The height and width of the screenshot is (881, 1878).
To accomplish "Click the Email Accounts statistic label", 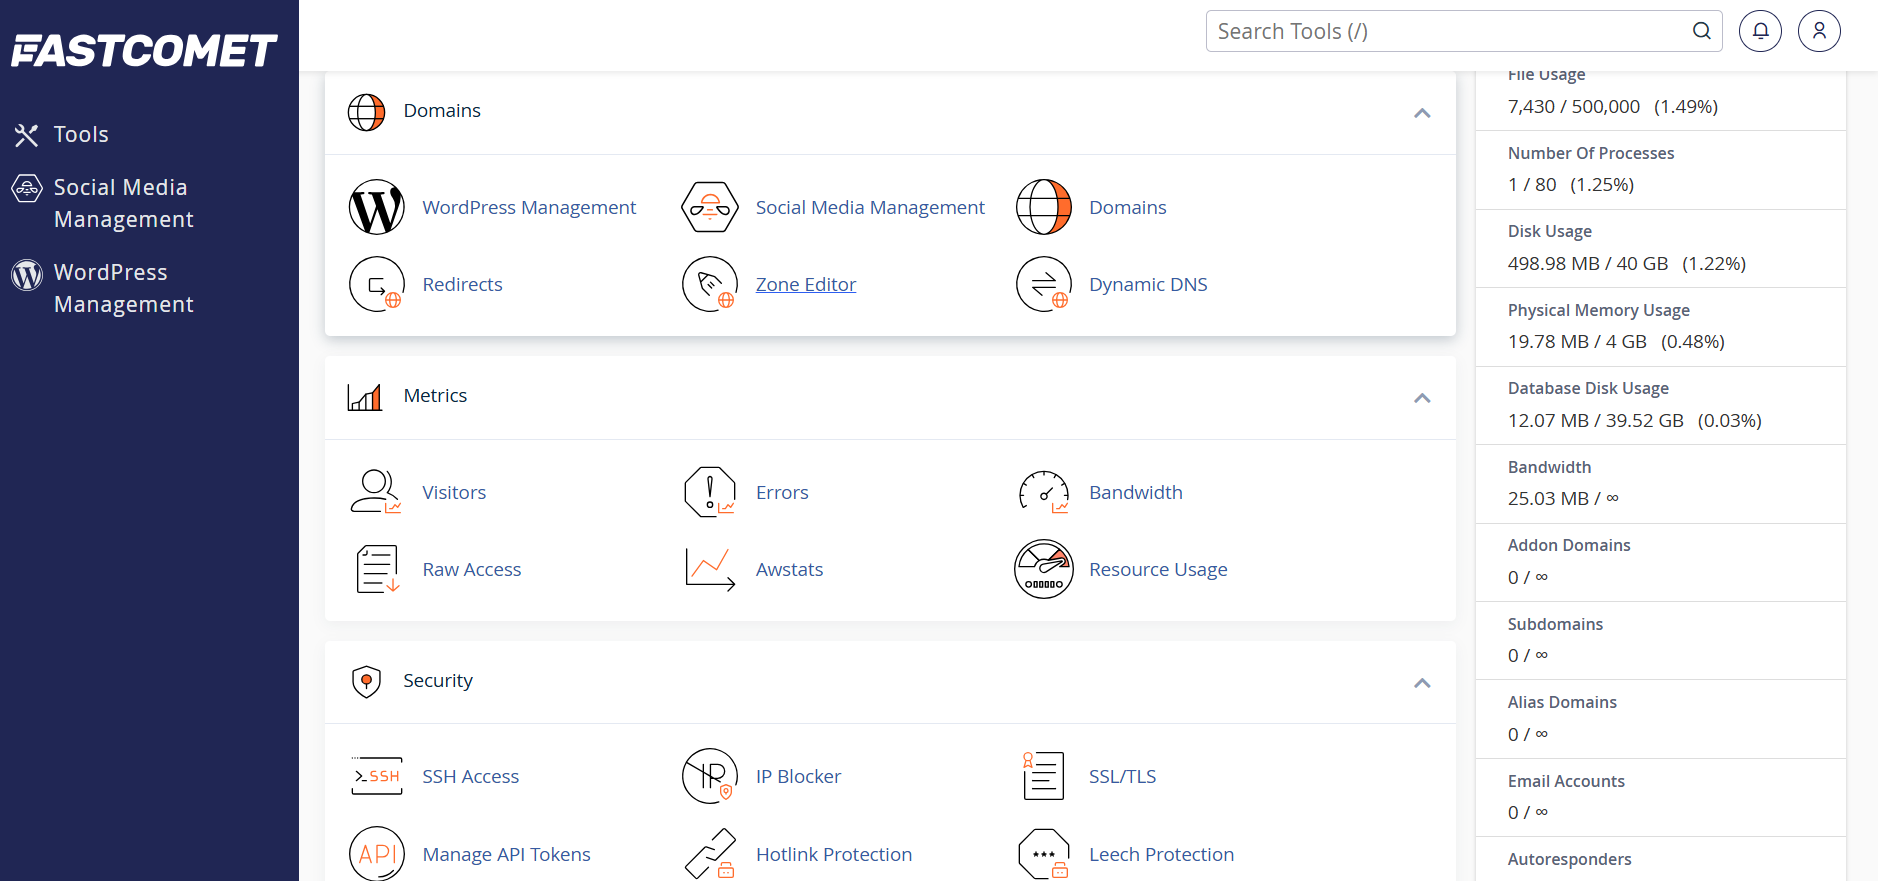I will click(x=1566, y=781).
